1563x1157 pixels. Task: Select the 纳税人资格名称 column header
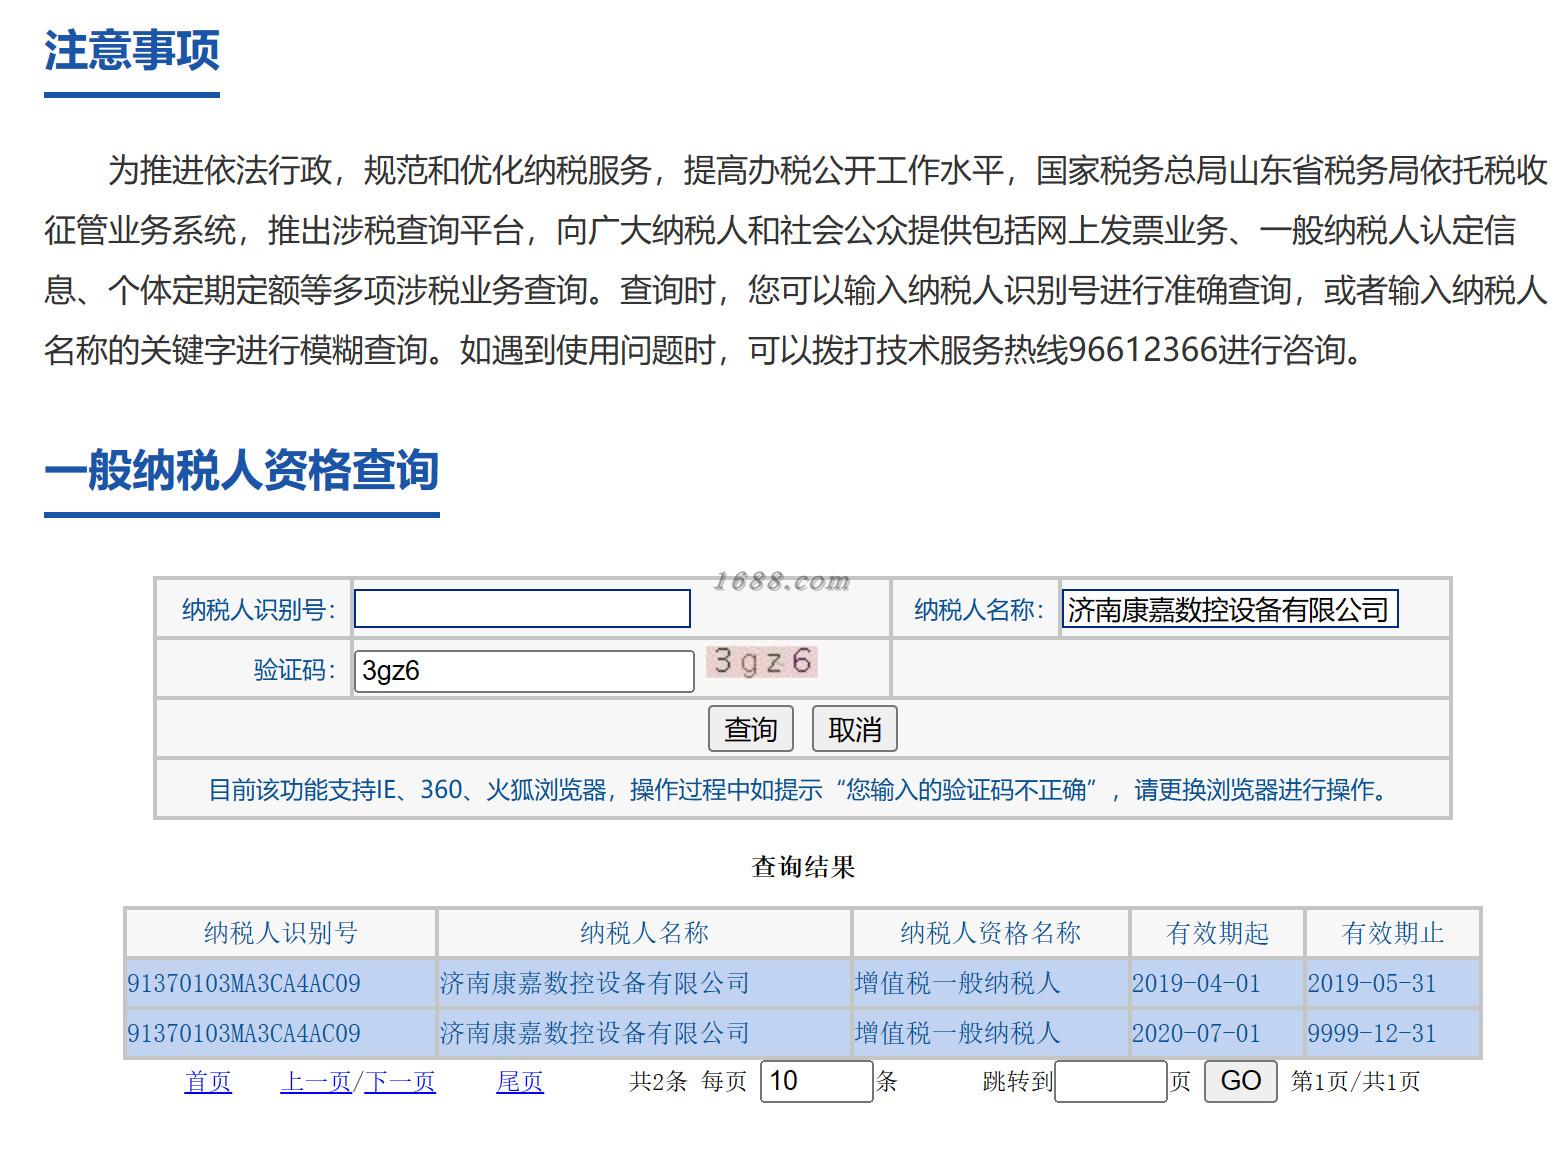coord(991,933)
